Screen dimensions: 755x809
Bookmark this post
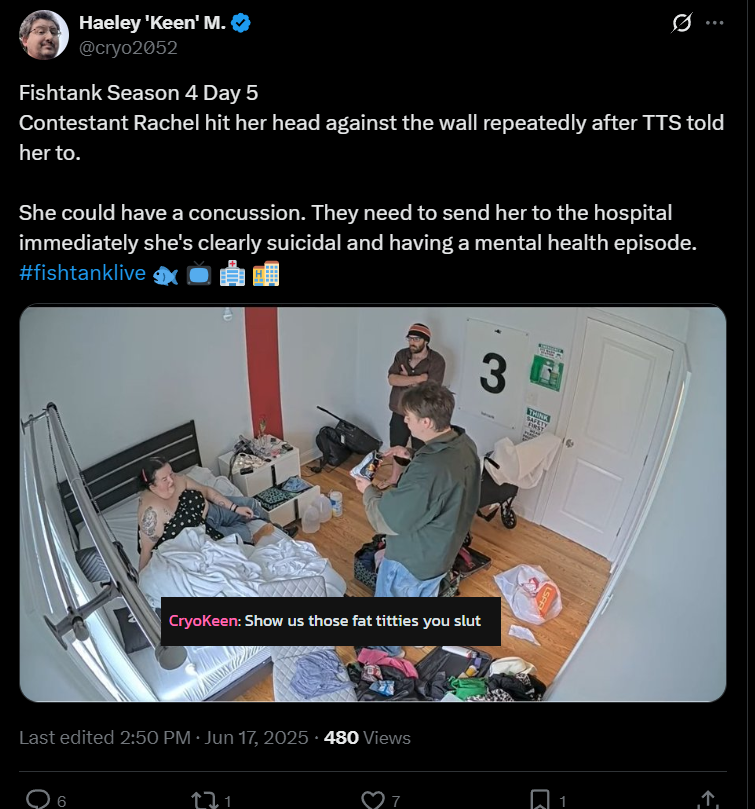point(540,800)
